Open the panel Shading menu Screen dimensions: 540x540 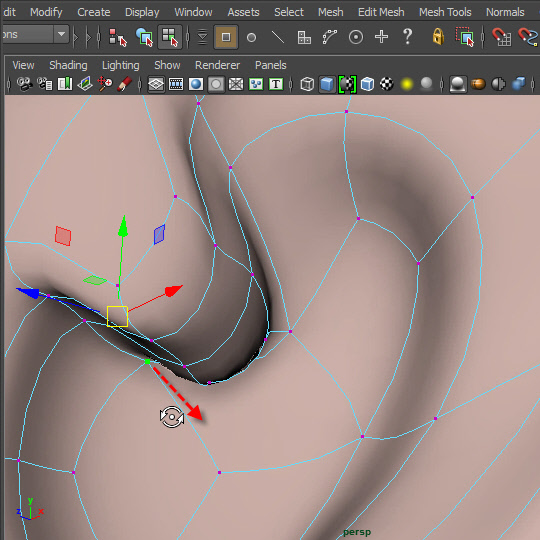click(x=68, y=65)
